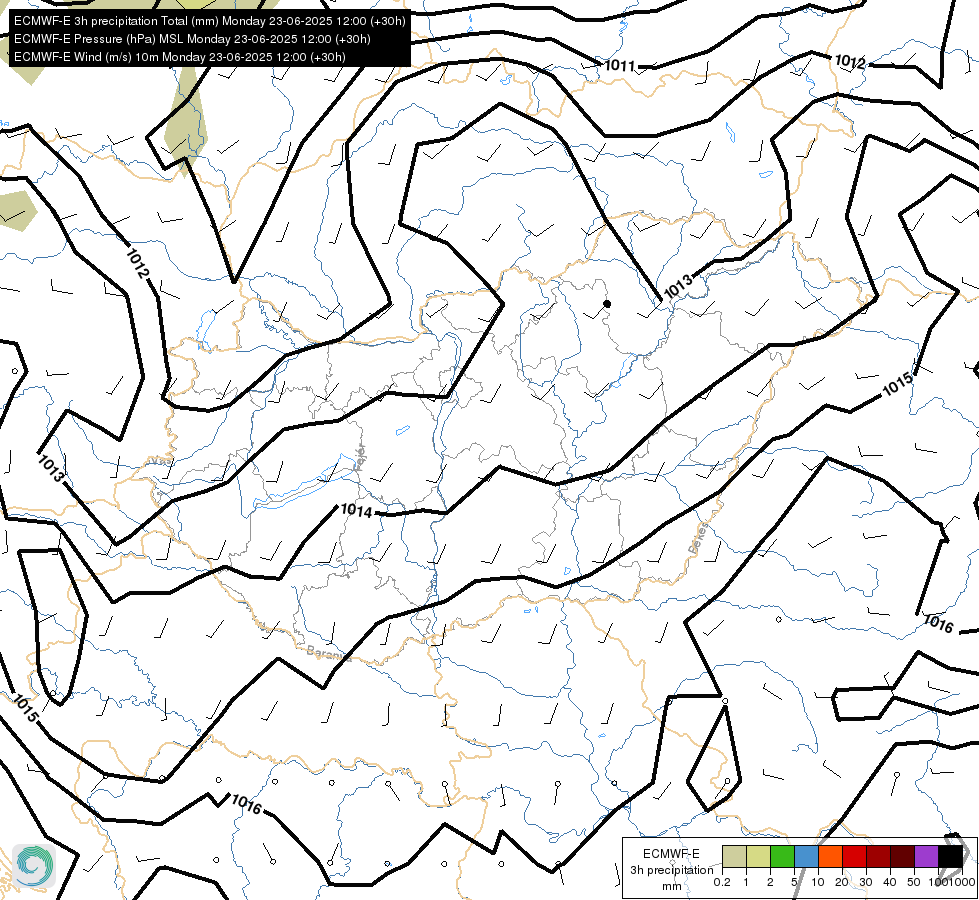The height and width of the screenshot is (900, 979).
Task: Click the Békés county label
Action: click(x=699, y=538)
